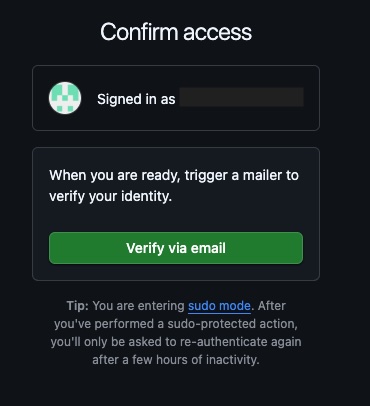Screen dimensions: 370x406
Task: Click the "verify your identity." text line
Action: click(111, 196)
